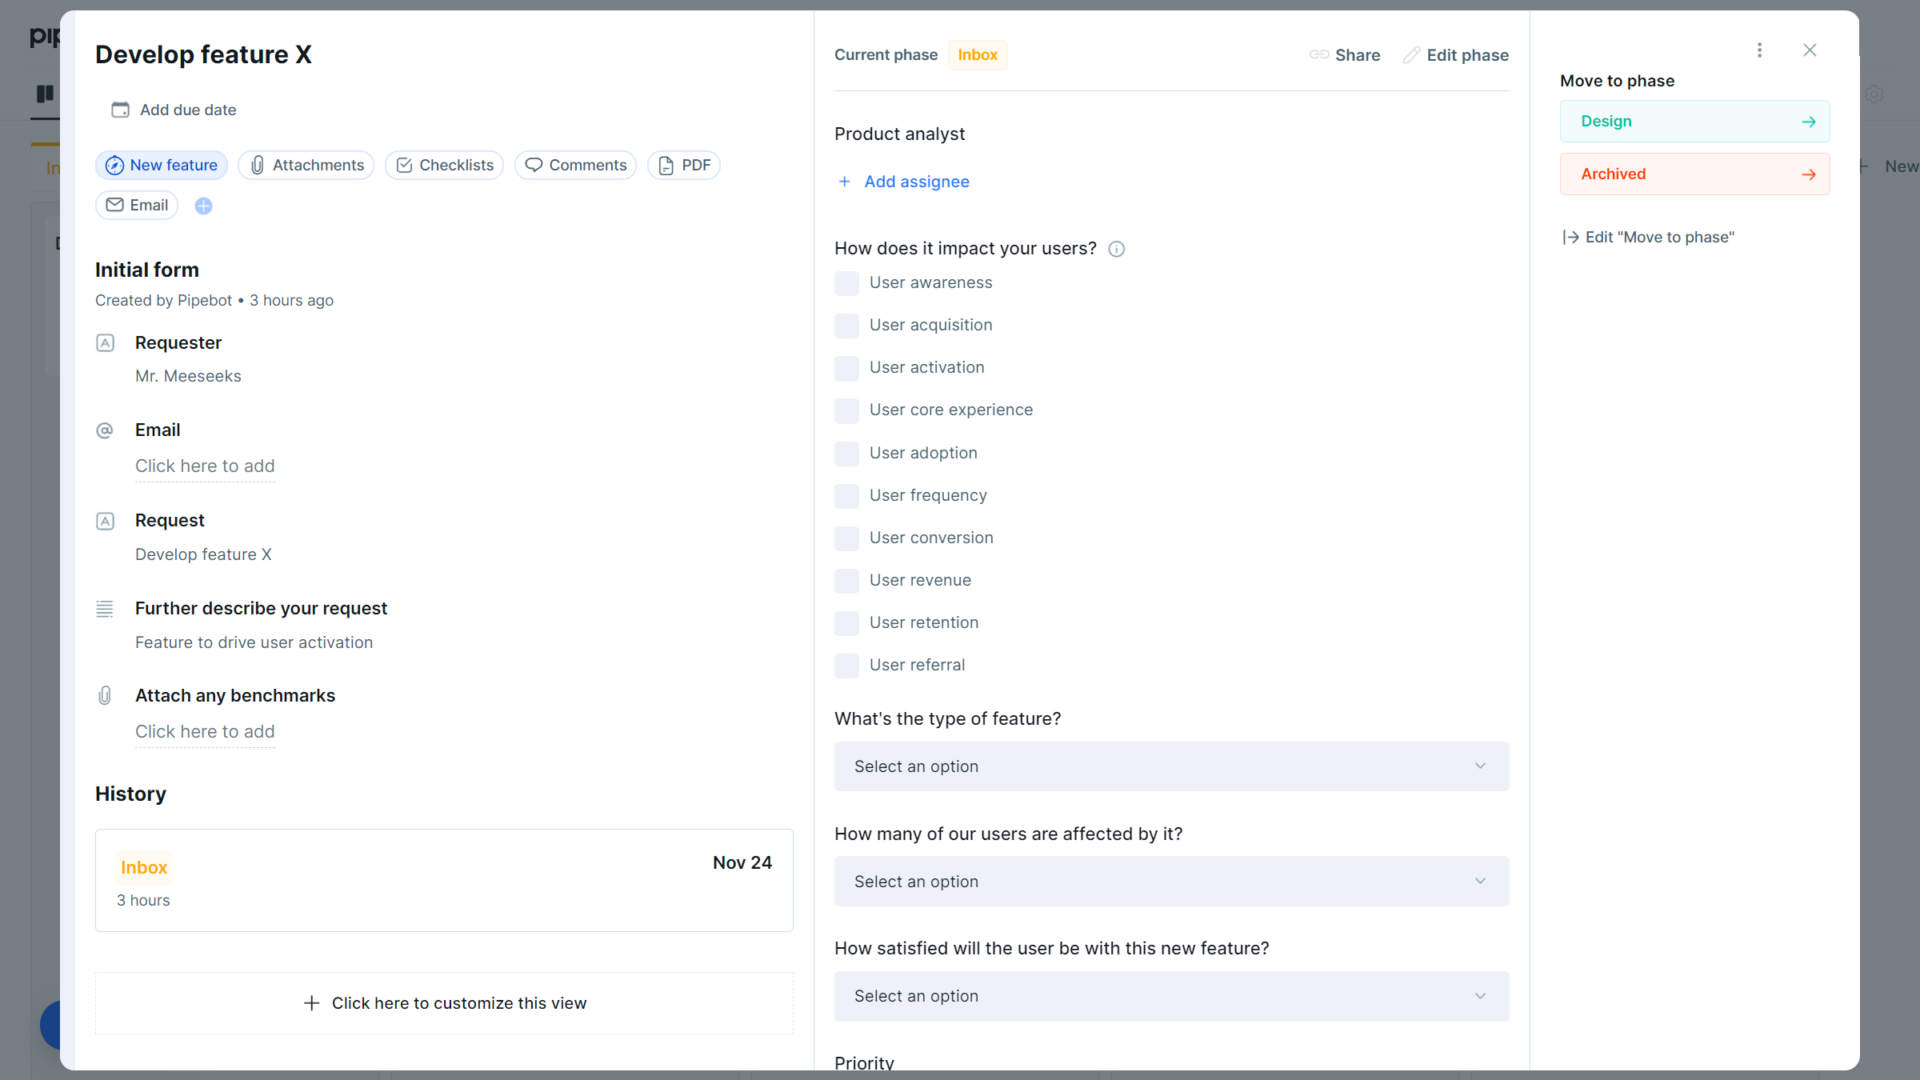Open Comments for this card
Viewport: 1920px width, 1080px height.
tap(575, 165)
